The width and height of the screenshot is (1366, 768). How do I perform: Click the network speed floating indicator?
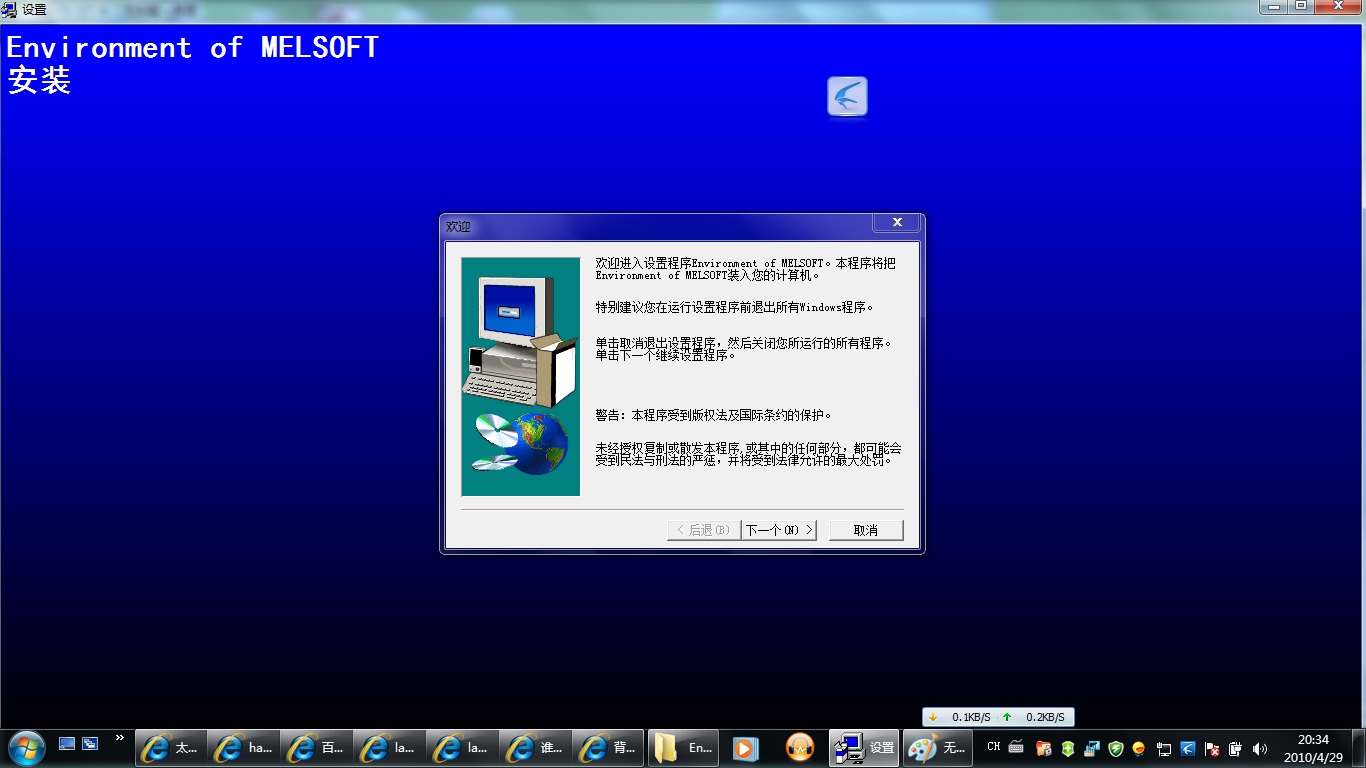pyautogui.click(x=997, y=717)
